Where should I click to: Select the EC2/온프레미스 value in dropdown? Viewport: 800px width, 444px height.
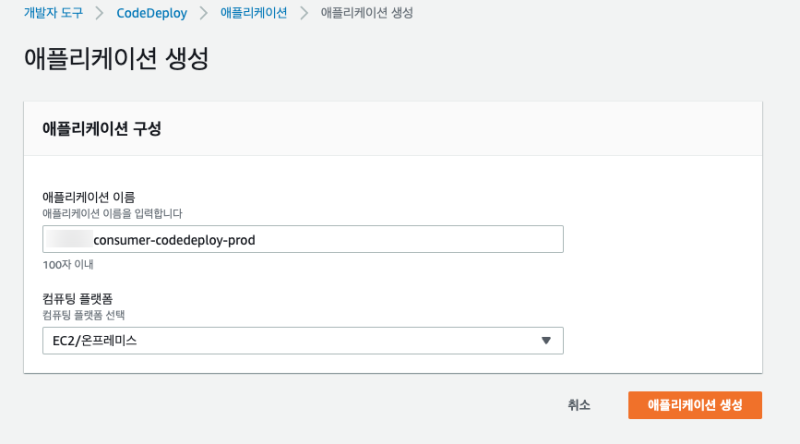pos(94,341)
